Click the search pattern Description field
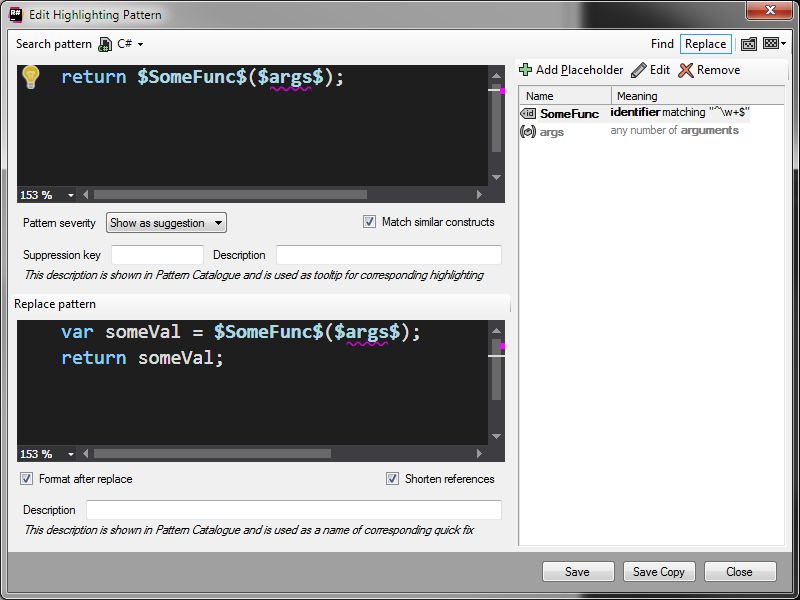Image resolution: width=800 pixels, height=600 pixels. [x=388, y=255]
